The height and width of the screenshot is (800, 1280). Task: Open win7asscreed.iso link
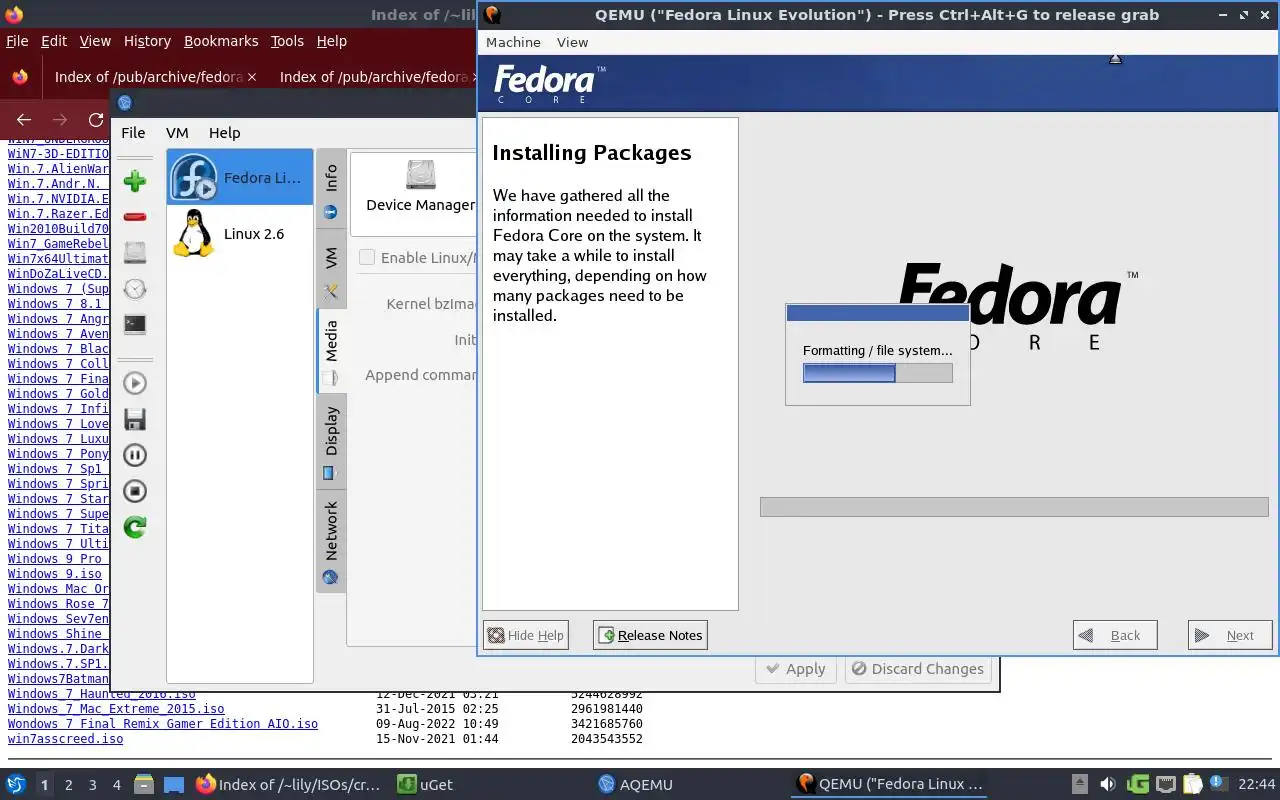tap(66, 739)
